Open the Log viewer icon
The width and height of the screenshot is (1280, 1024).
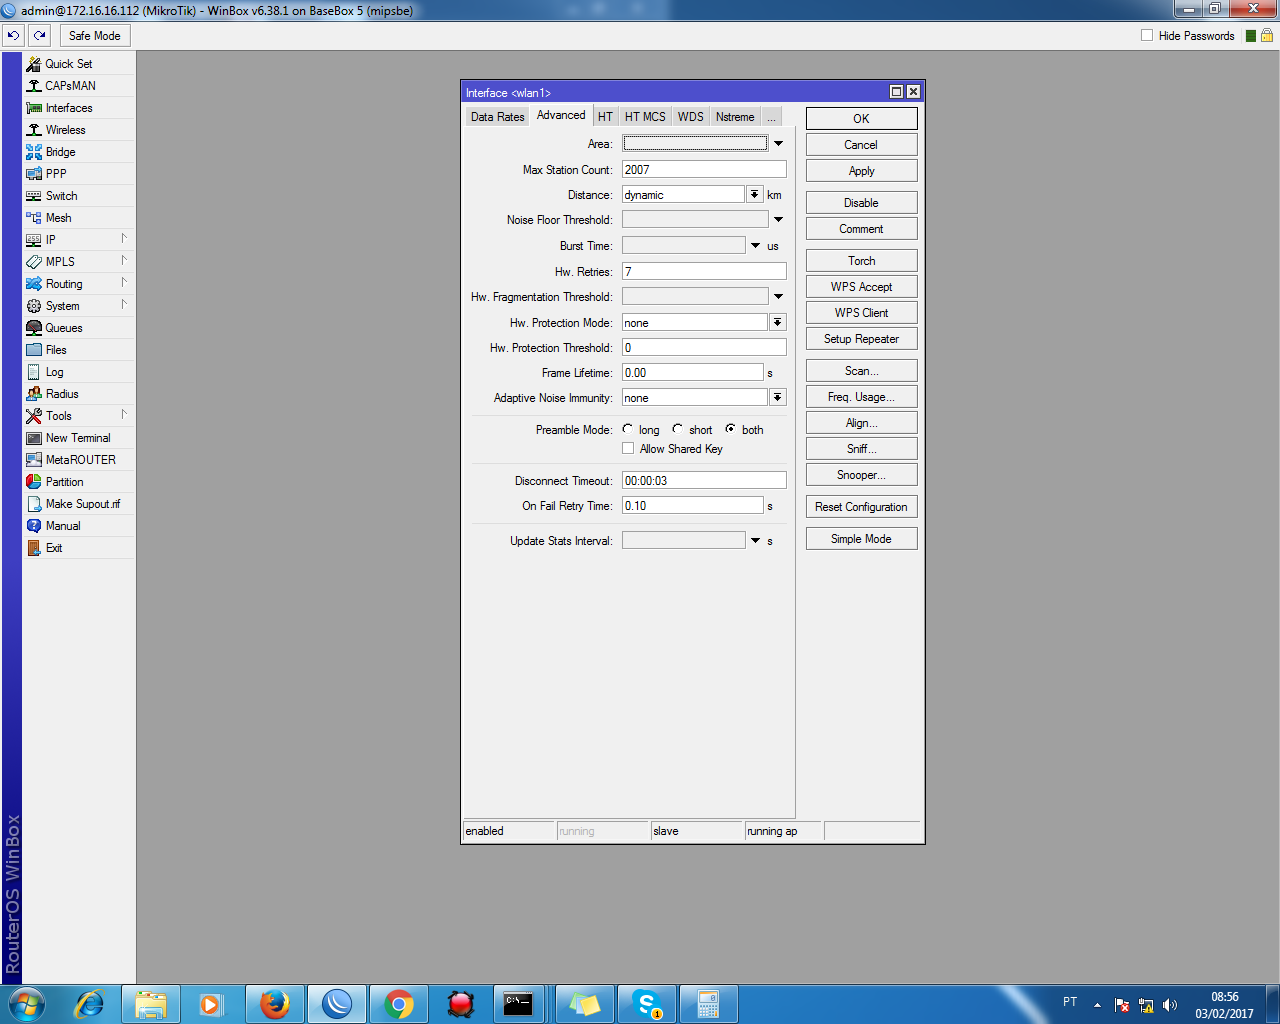[34, 372]
